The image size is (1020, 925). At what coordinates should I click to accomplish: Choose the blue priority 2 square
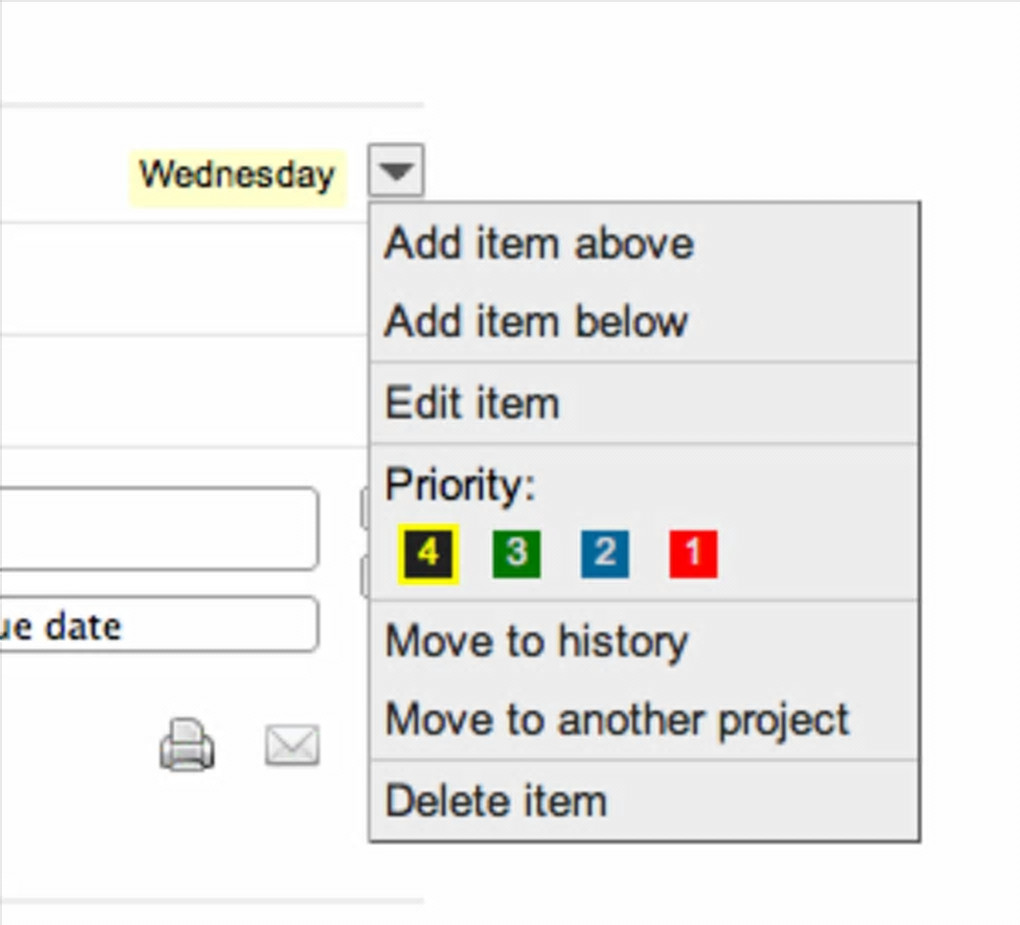(604, 554)
